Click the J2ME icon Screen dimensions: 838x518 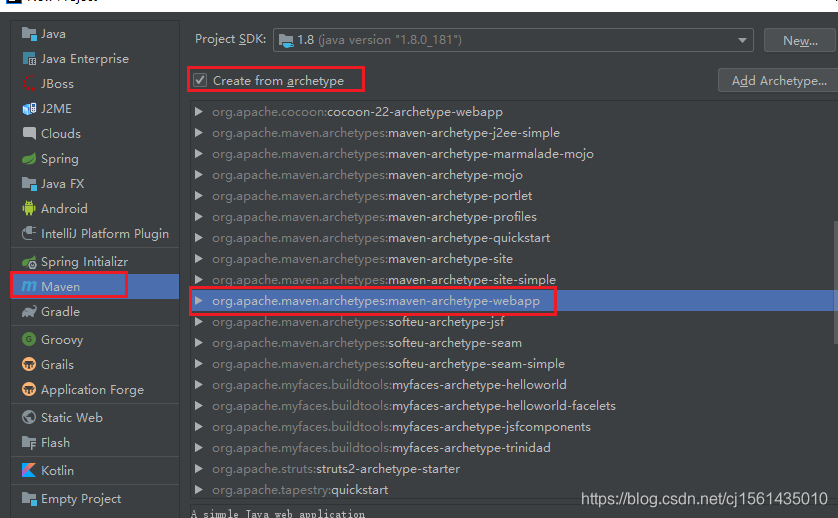coord(29,109)
